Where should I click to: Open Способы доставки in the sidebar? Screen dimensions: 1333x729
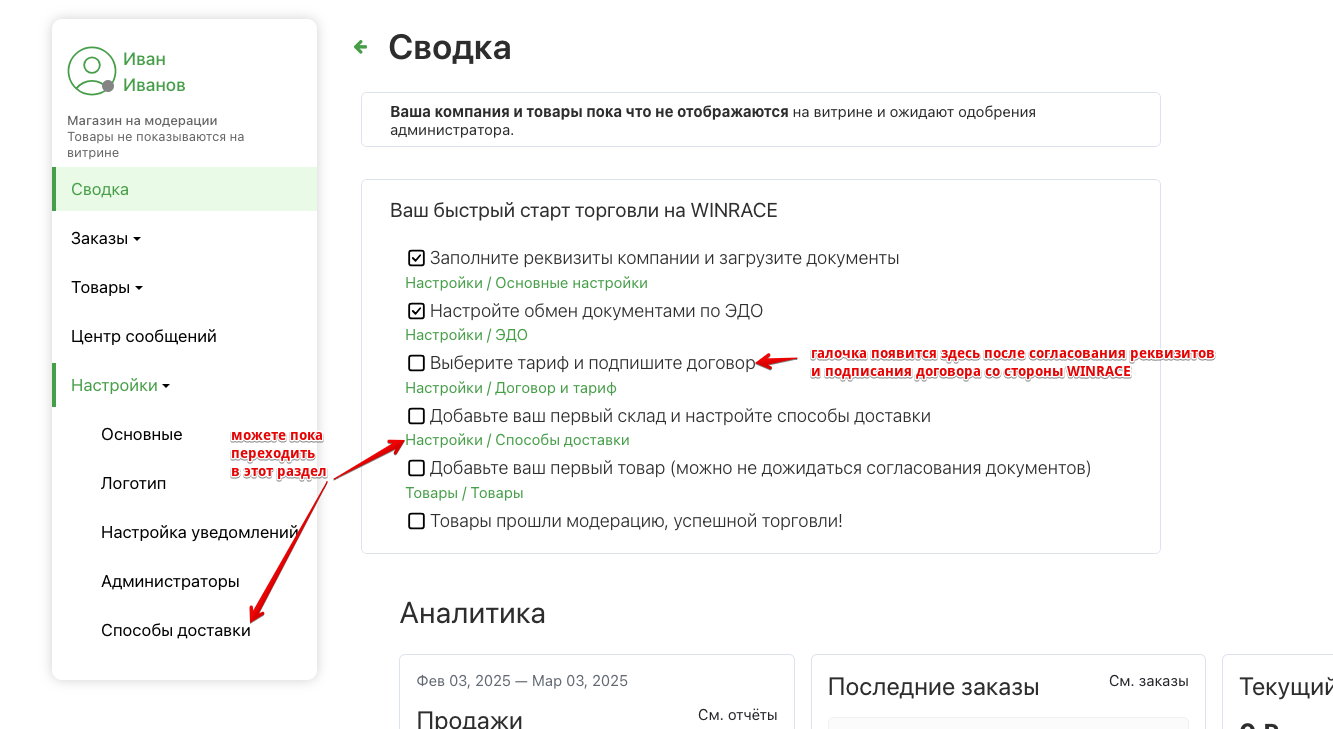(176, 630)
